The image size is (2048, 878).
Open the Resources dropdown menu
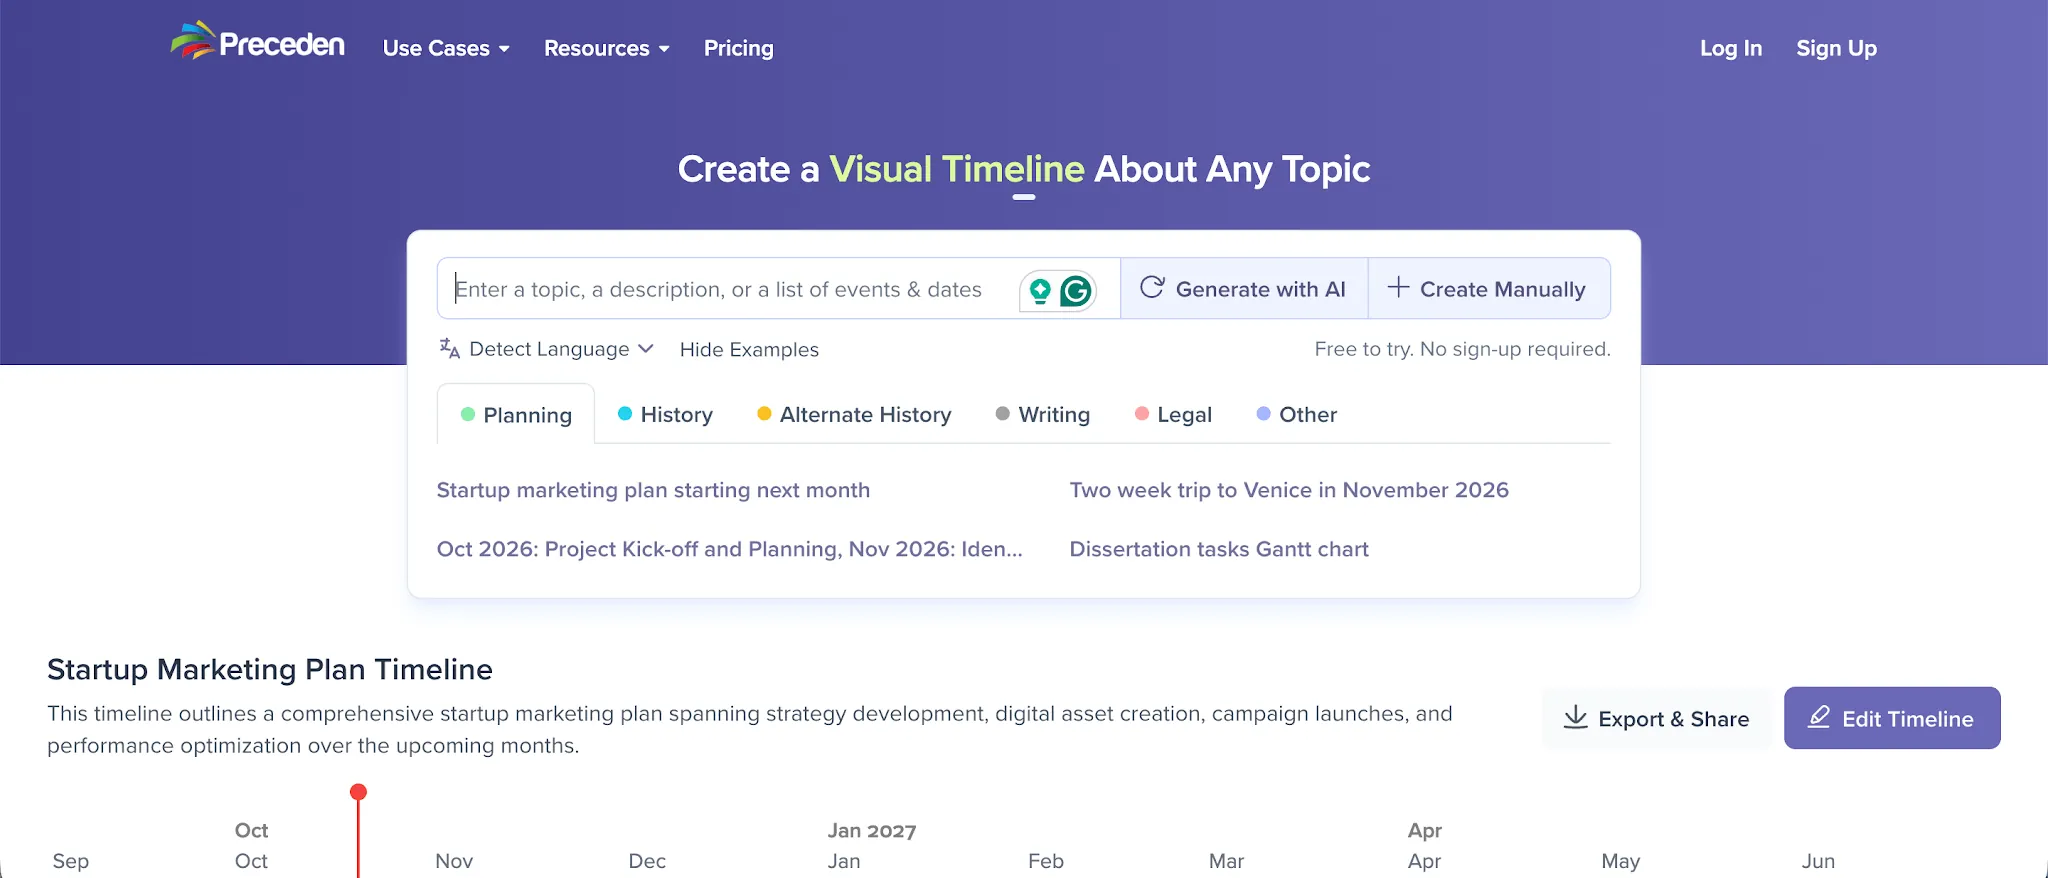pos(607,48)
